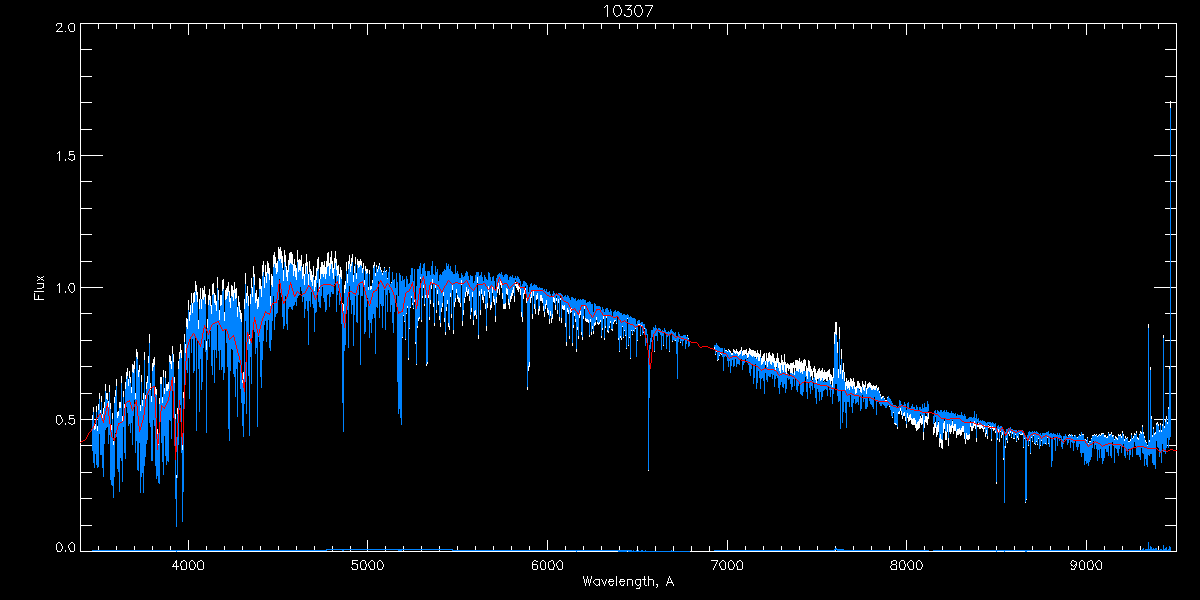Click the 5000 wavelength tick label
The height and width of the screenshot is (600, 1200).
(367, 564)
